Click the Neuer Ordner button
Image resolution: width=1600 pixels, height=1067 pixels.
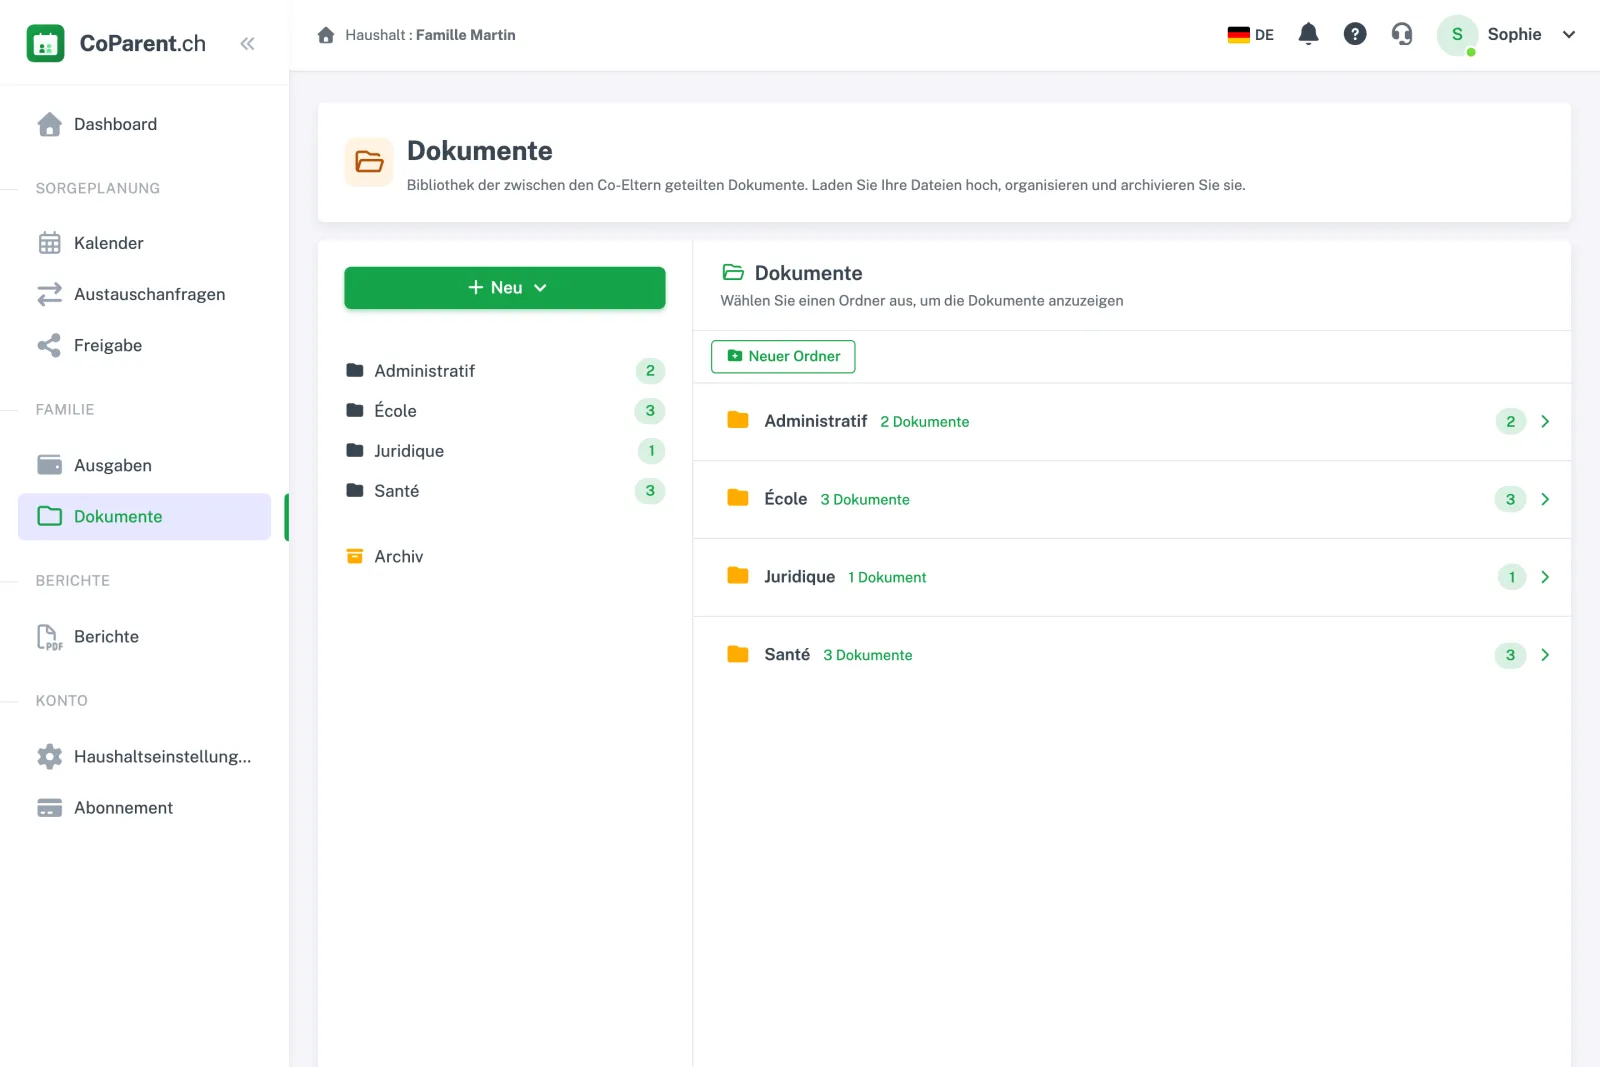(x=783, y=356)
